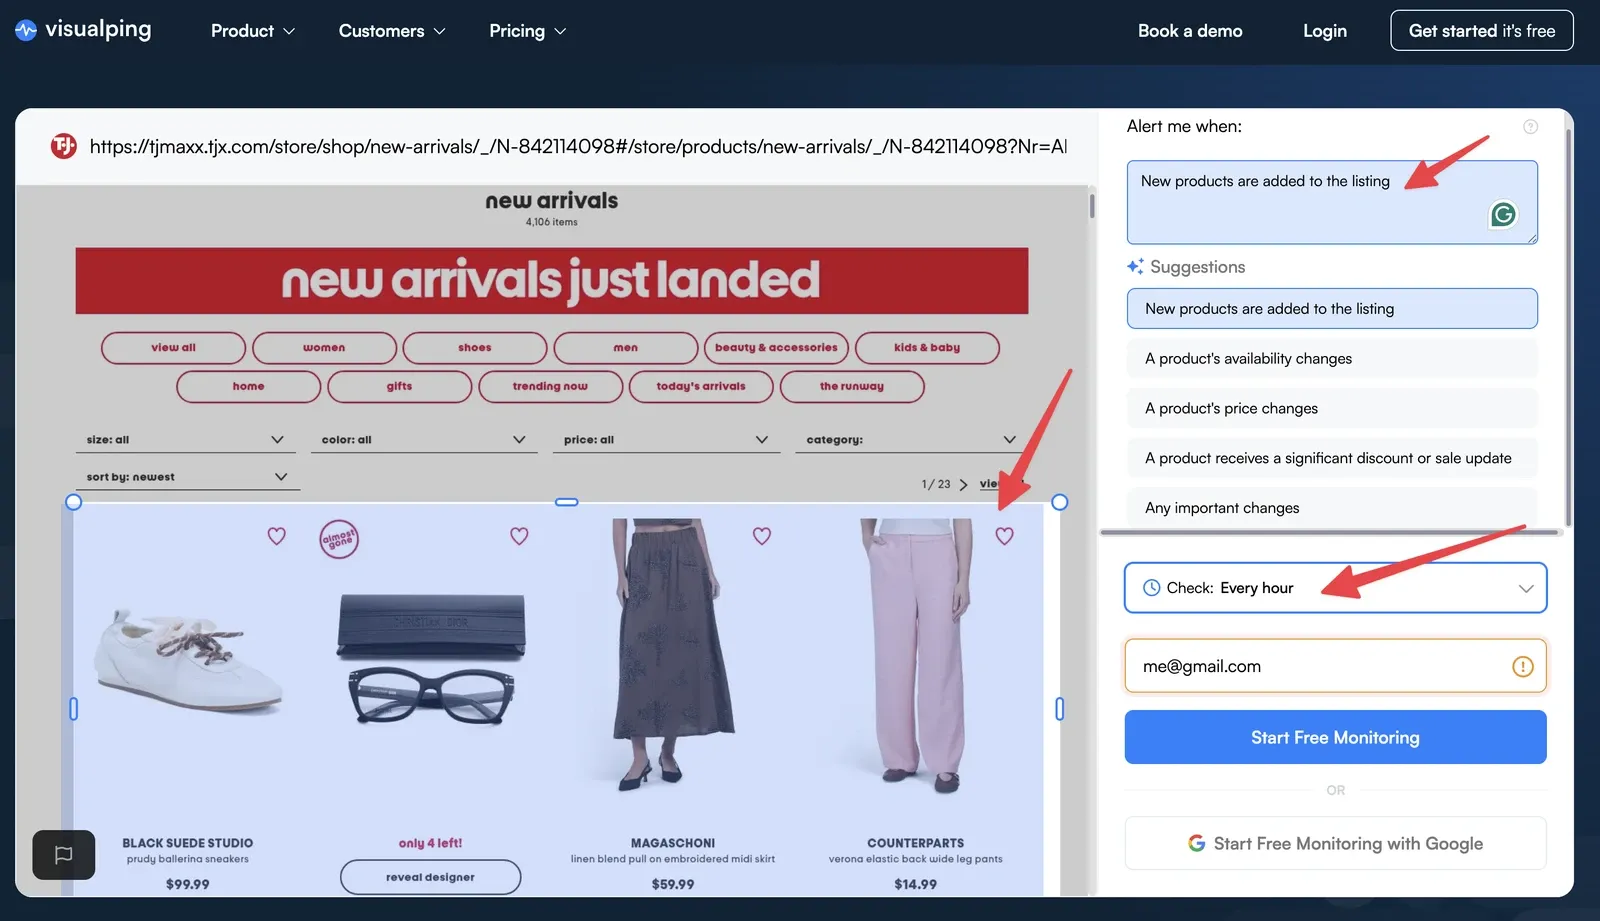Viewport: 1600px width, 921px height.
Task: Select the trending now pill
Action: pyautogui.click(x=550, y=386)
